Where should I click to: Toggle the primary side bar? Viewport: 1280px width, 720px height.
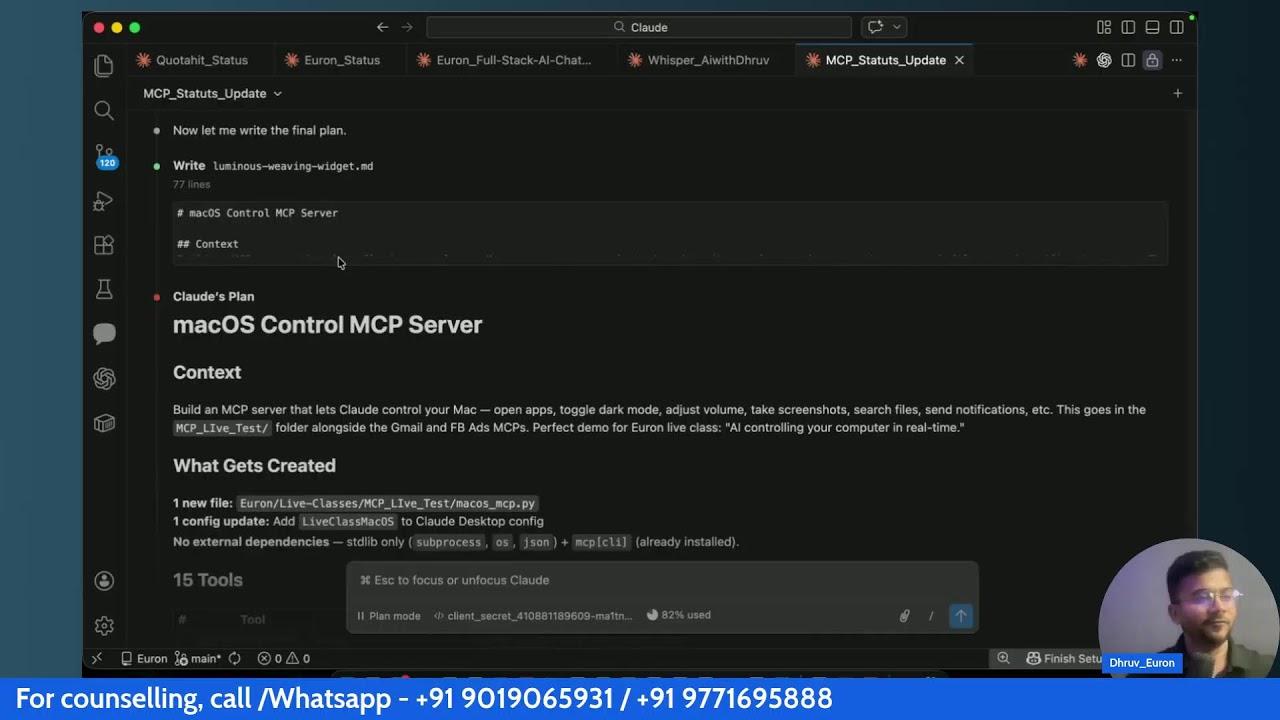tap(1128, 27)
